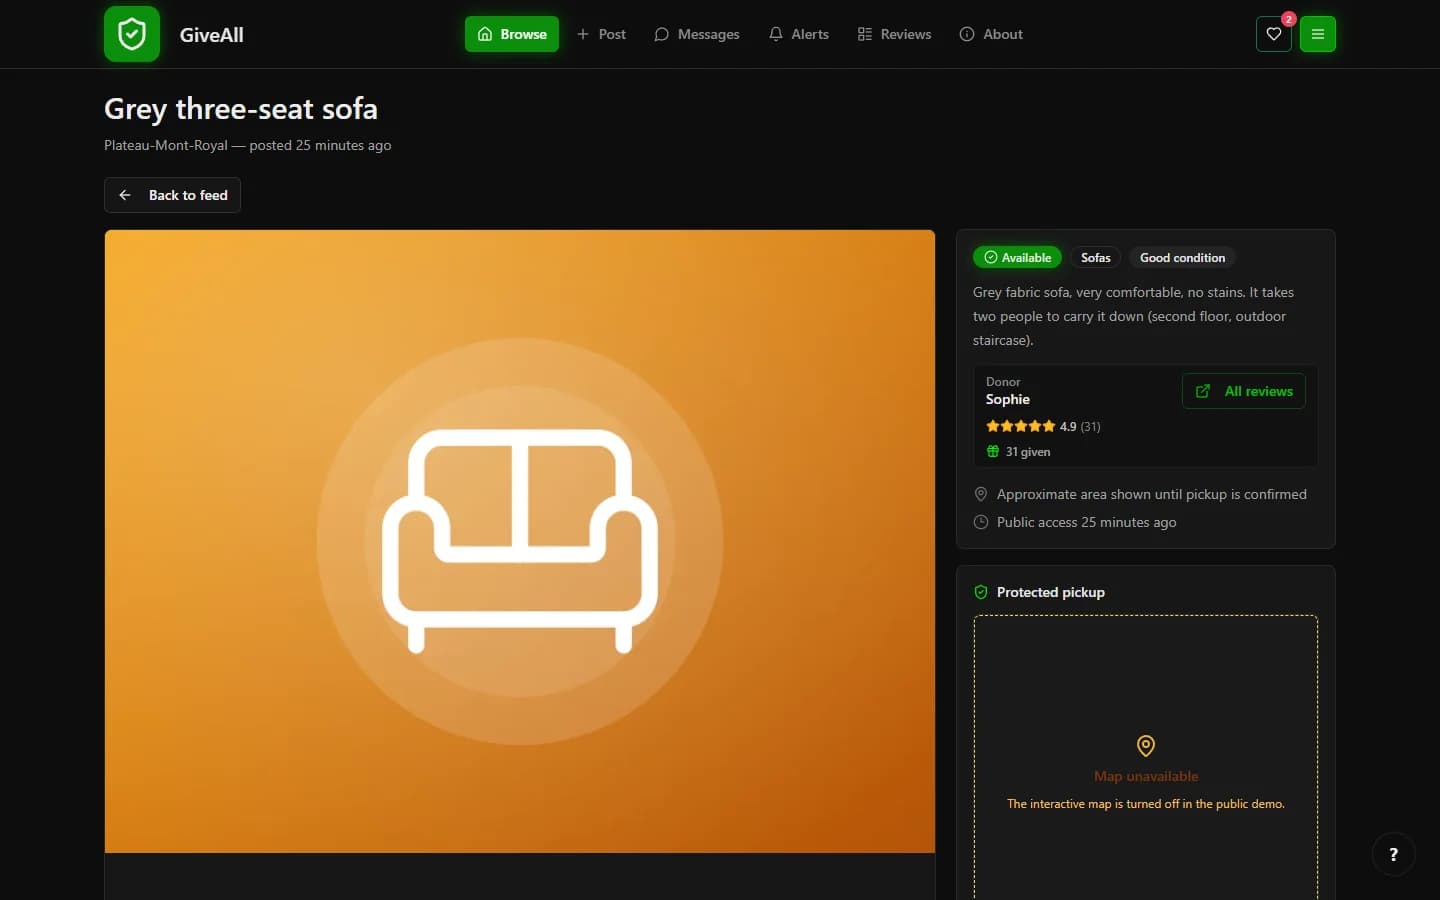Click the GiveAll shield logo
This screenshot has width=1440, height=900.
(132, 34)
